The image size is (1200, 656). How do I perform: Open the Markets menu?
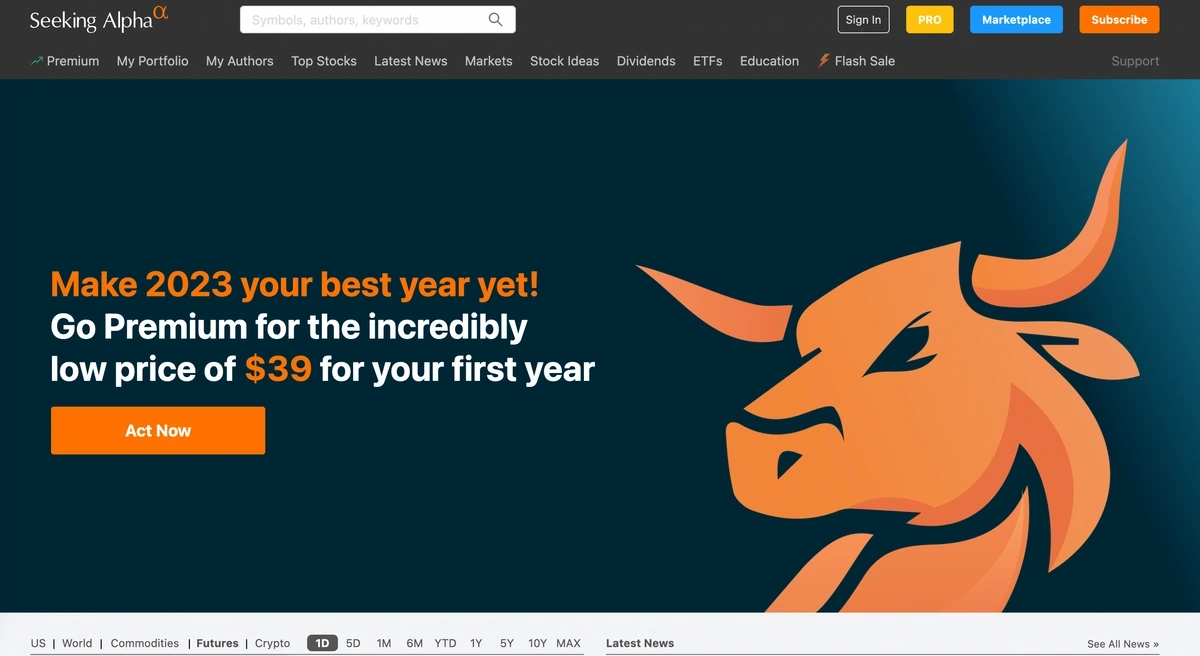click(x=489, y=61)
